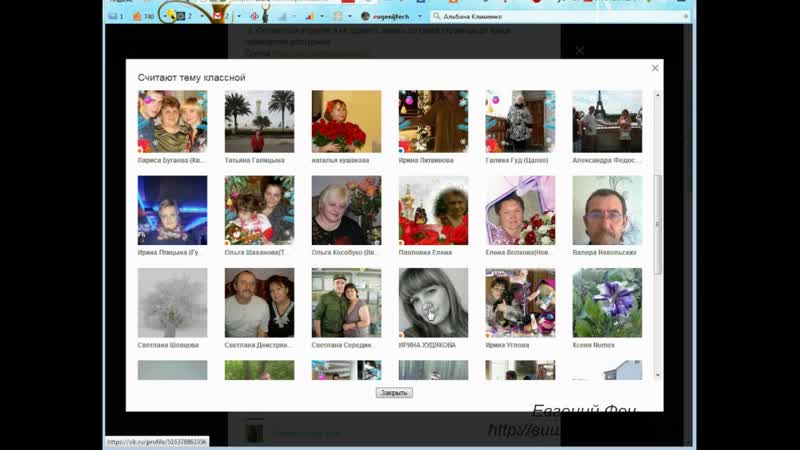Open Лариса Бутаева's profile photo
The width and height of the screenshot is (800, 450).
coord(172,121)
